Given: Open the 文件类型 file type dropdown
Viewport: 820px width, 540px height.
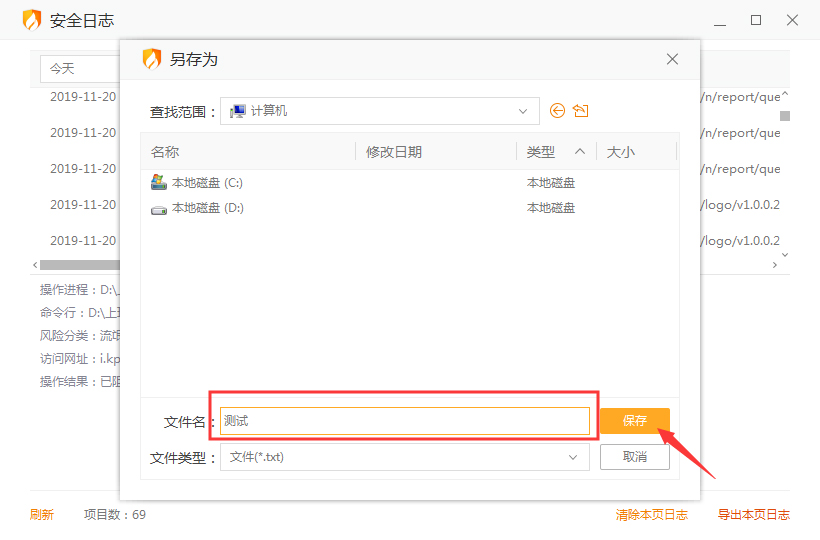Looking at the screenshot, I should [573, 457].
